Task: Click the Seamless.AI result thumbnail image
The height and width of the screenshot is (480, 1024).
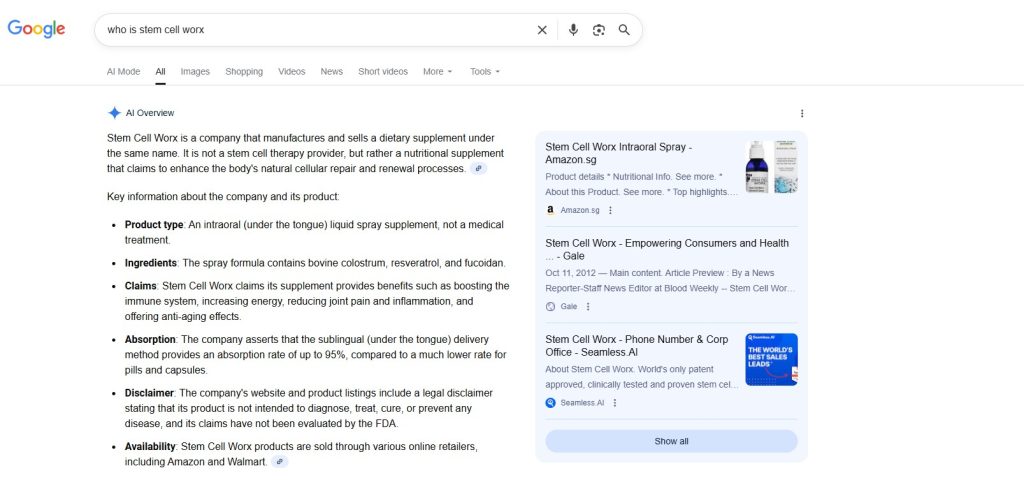Action: 771,359
